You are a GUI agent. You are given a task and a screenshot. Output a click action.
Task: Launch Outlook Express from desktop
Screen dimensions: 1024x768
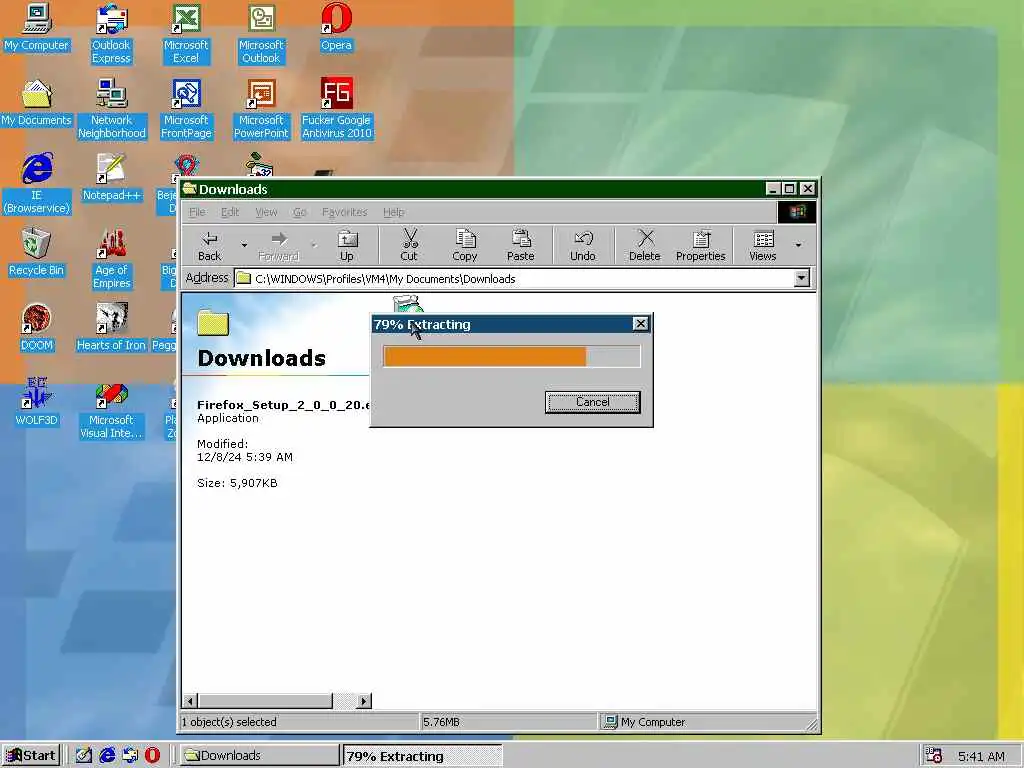coord(111,34)
